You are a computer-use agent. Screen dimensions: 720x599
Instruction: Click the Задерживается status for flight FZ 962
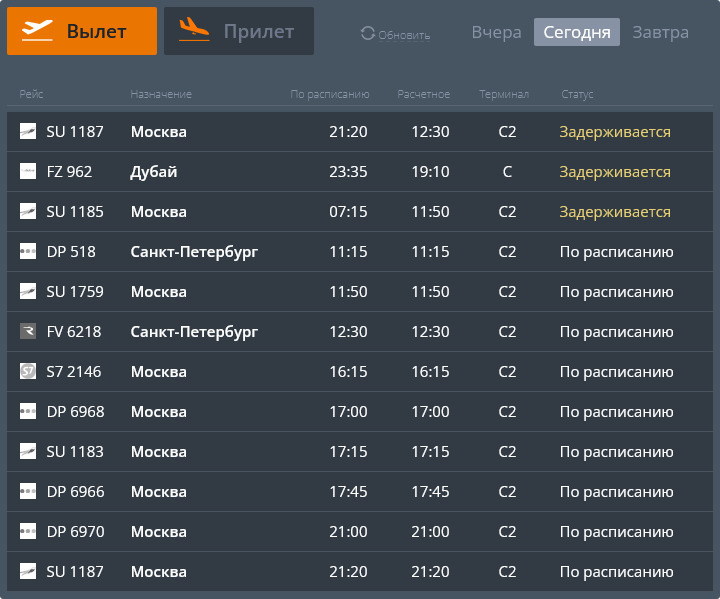[615, 172]
